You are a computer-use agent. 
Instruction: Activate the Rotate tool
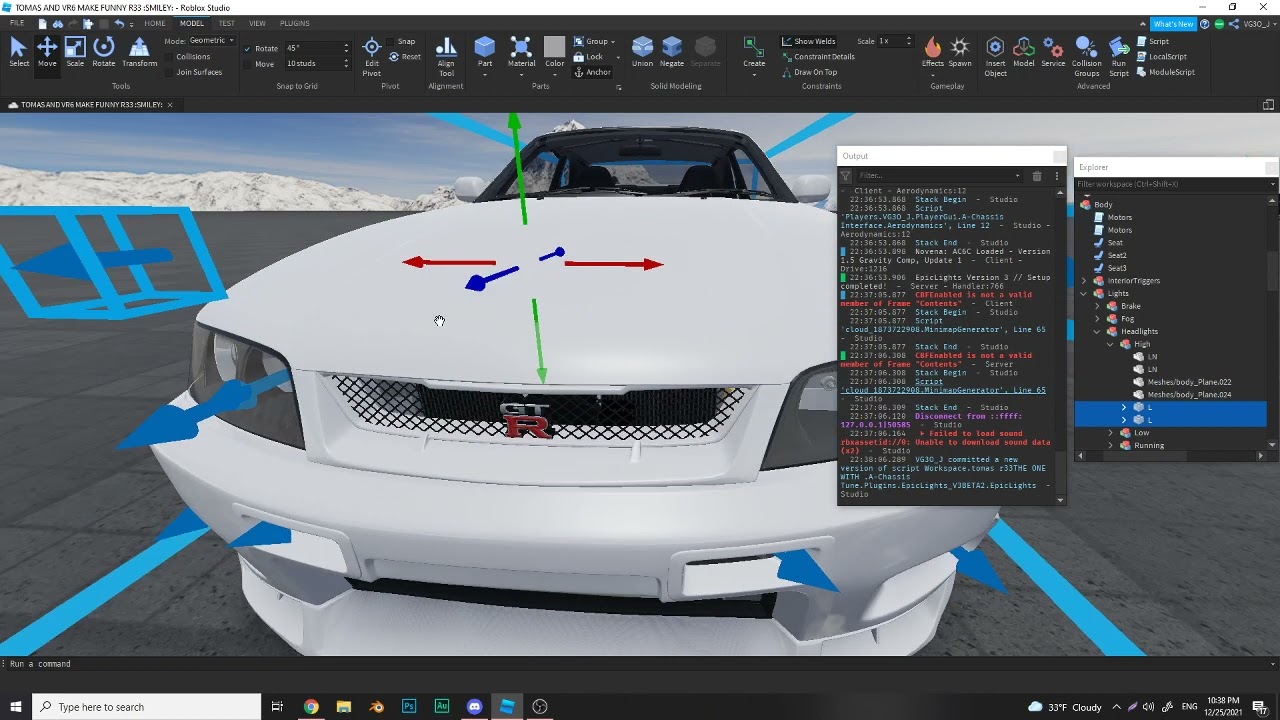coord(104,52)
